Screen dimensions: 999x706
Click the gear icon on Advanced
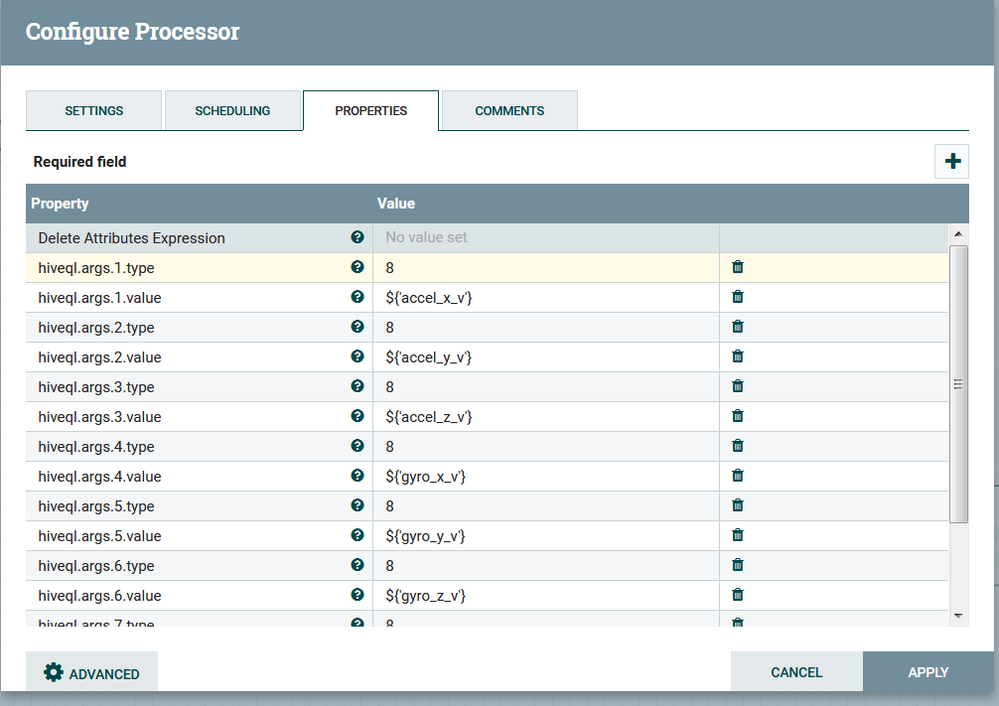point(54,673)
